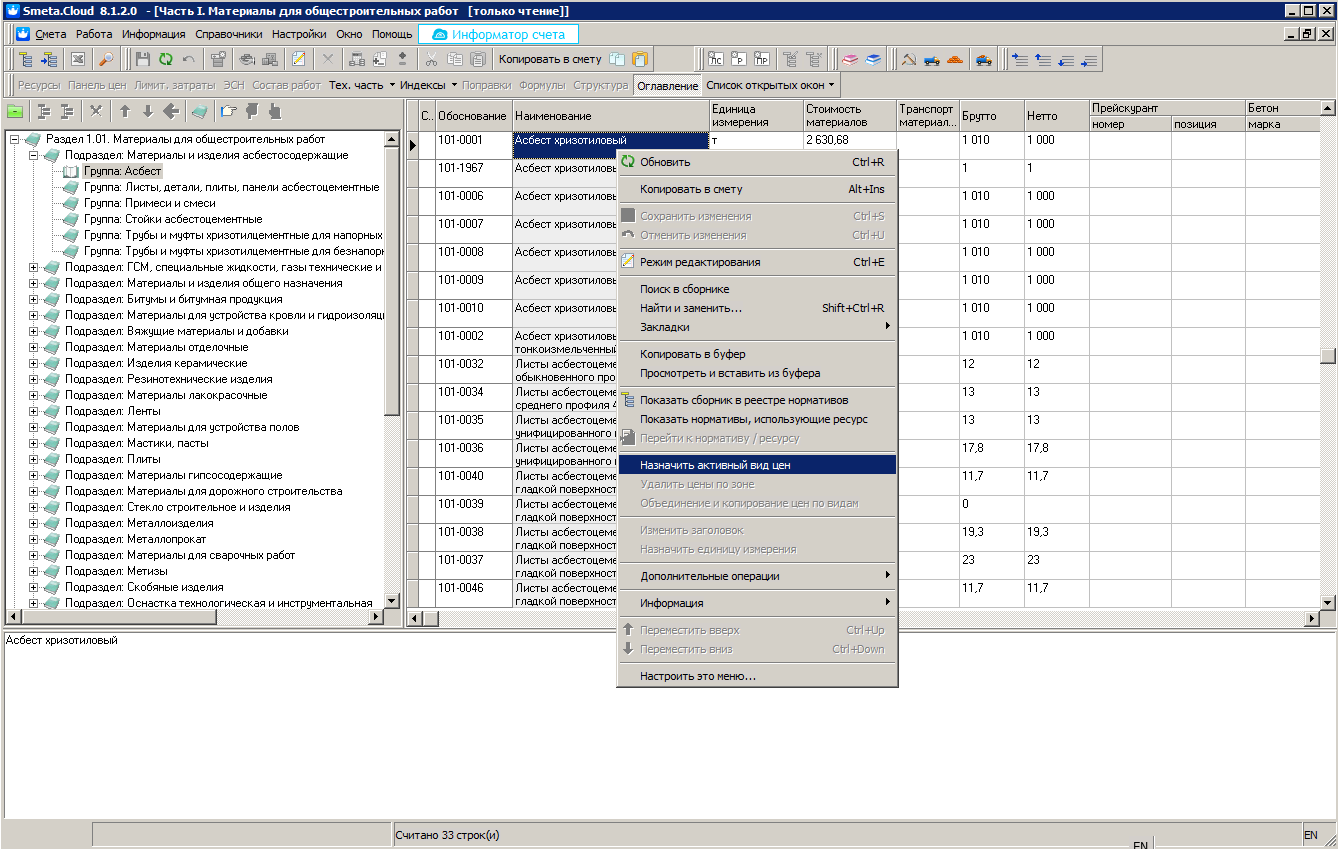Click the pink stacked books icon
This screenshot has height=849, width=1338.
[849, 60]
